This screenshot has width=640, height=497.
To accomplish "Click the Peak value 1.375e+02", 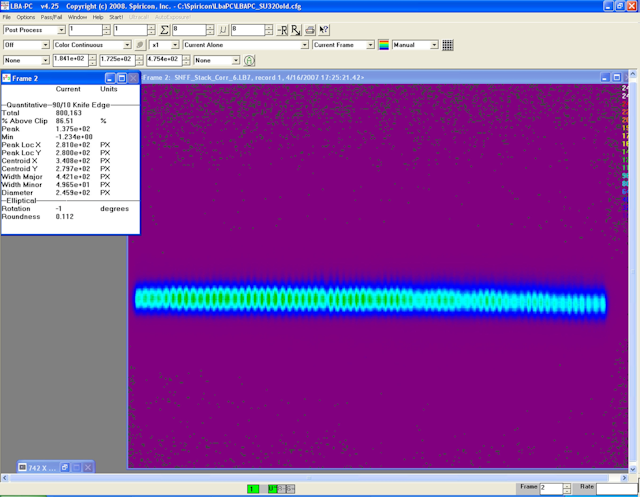I will (73, 129).
